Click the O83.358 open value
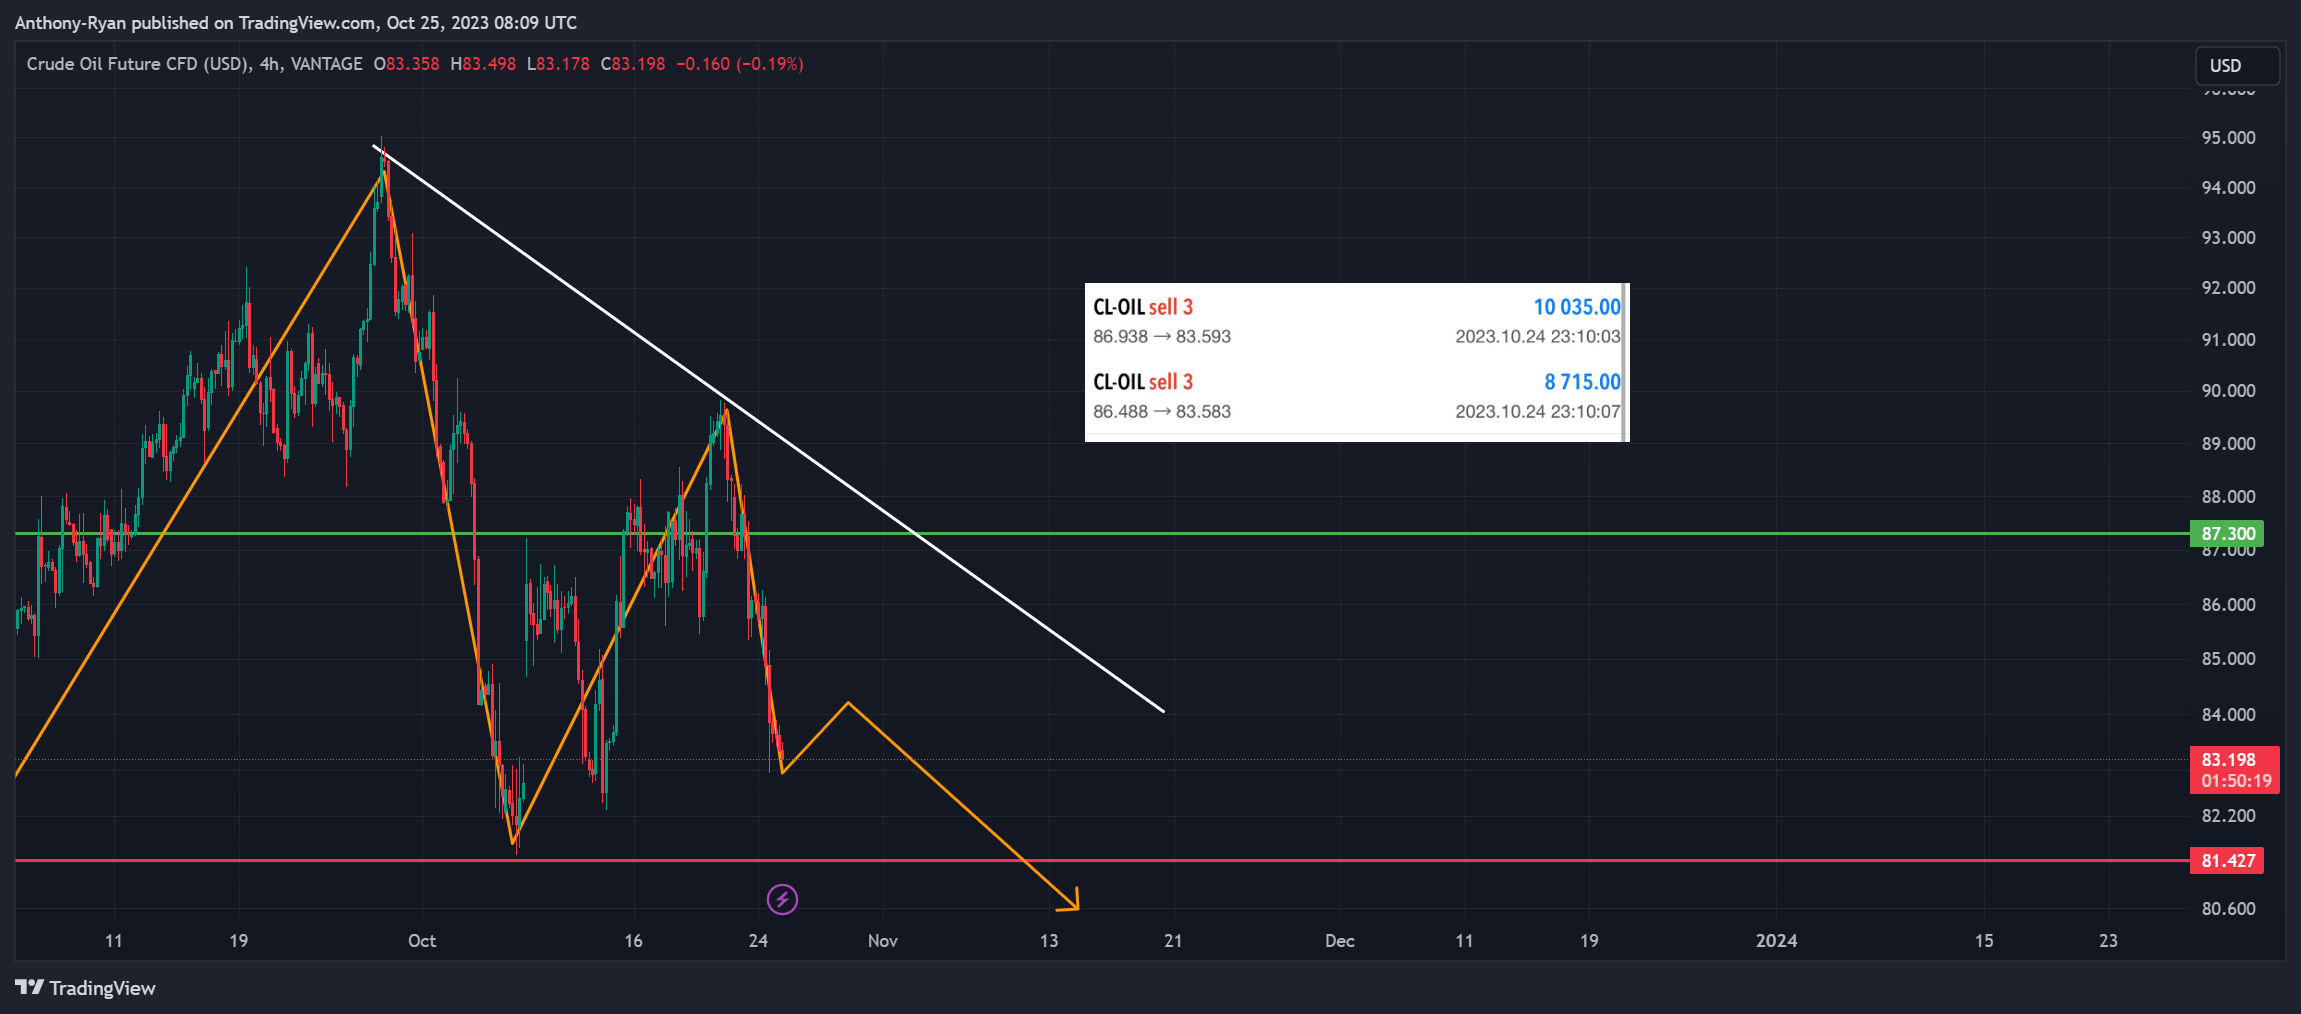The width and height of the screenshot is (2301, 1014). click(407, 64)
